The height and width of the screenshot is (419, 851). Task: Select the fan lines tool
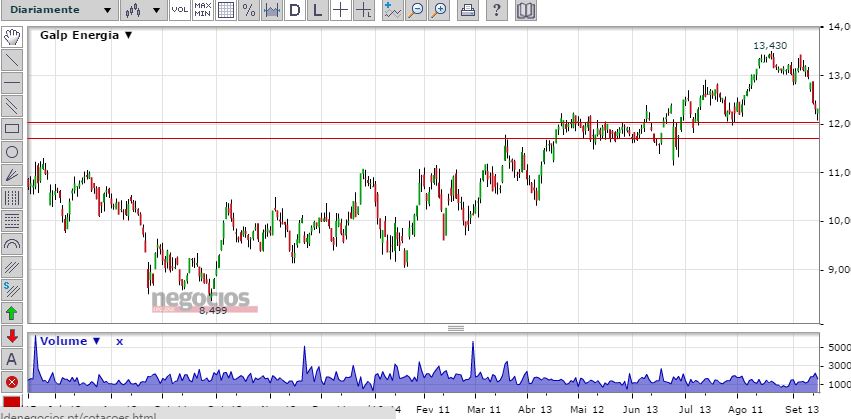pos(12,175)
